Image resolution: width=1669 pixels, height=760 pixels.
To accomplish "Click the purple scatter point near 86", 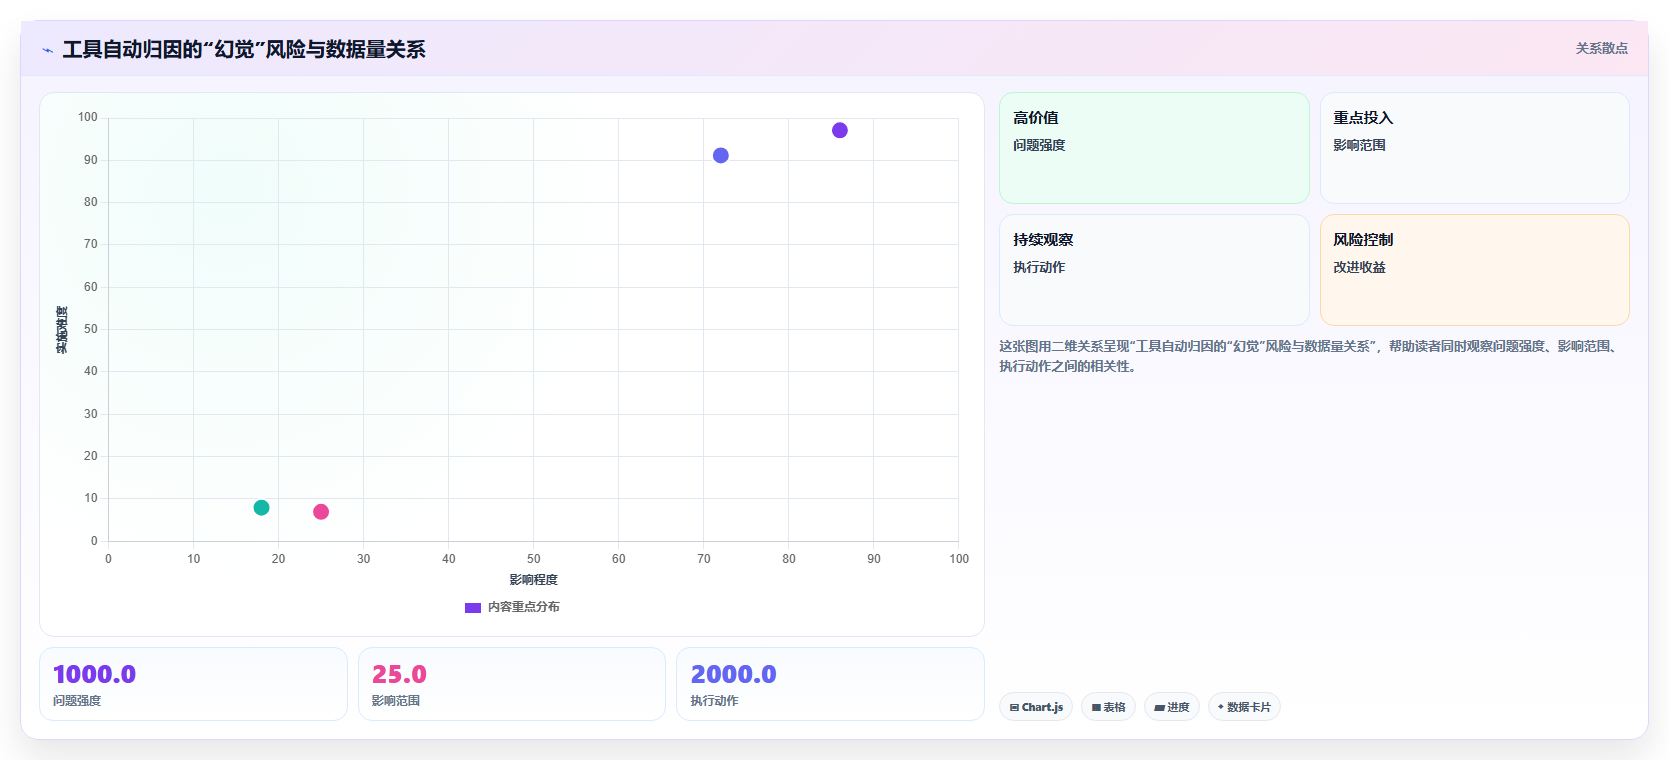I will 840,130.
